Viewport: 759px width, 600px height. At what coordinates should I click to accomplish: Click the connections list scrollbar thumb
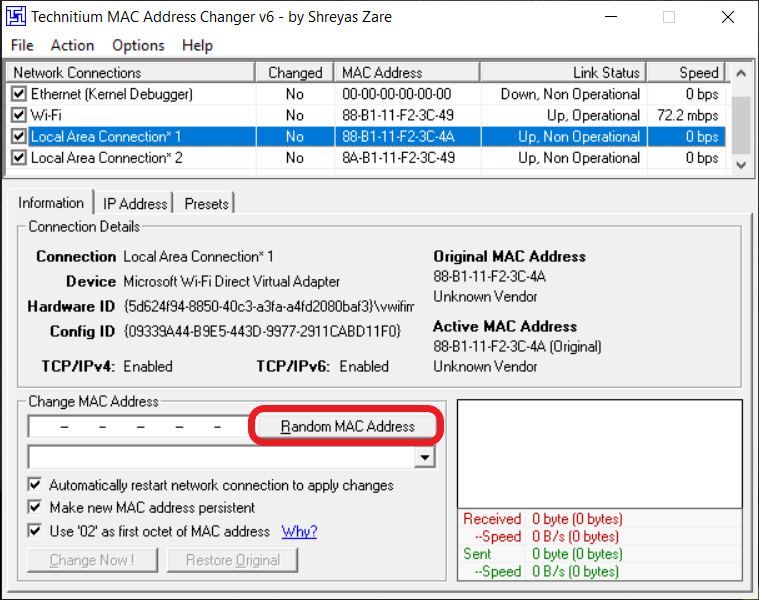coord(741,125)
